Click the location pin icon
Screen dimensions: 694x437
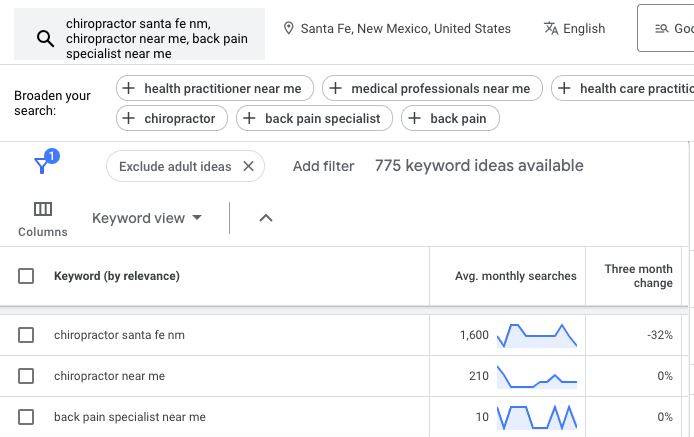pos(288,29)
